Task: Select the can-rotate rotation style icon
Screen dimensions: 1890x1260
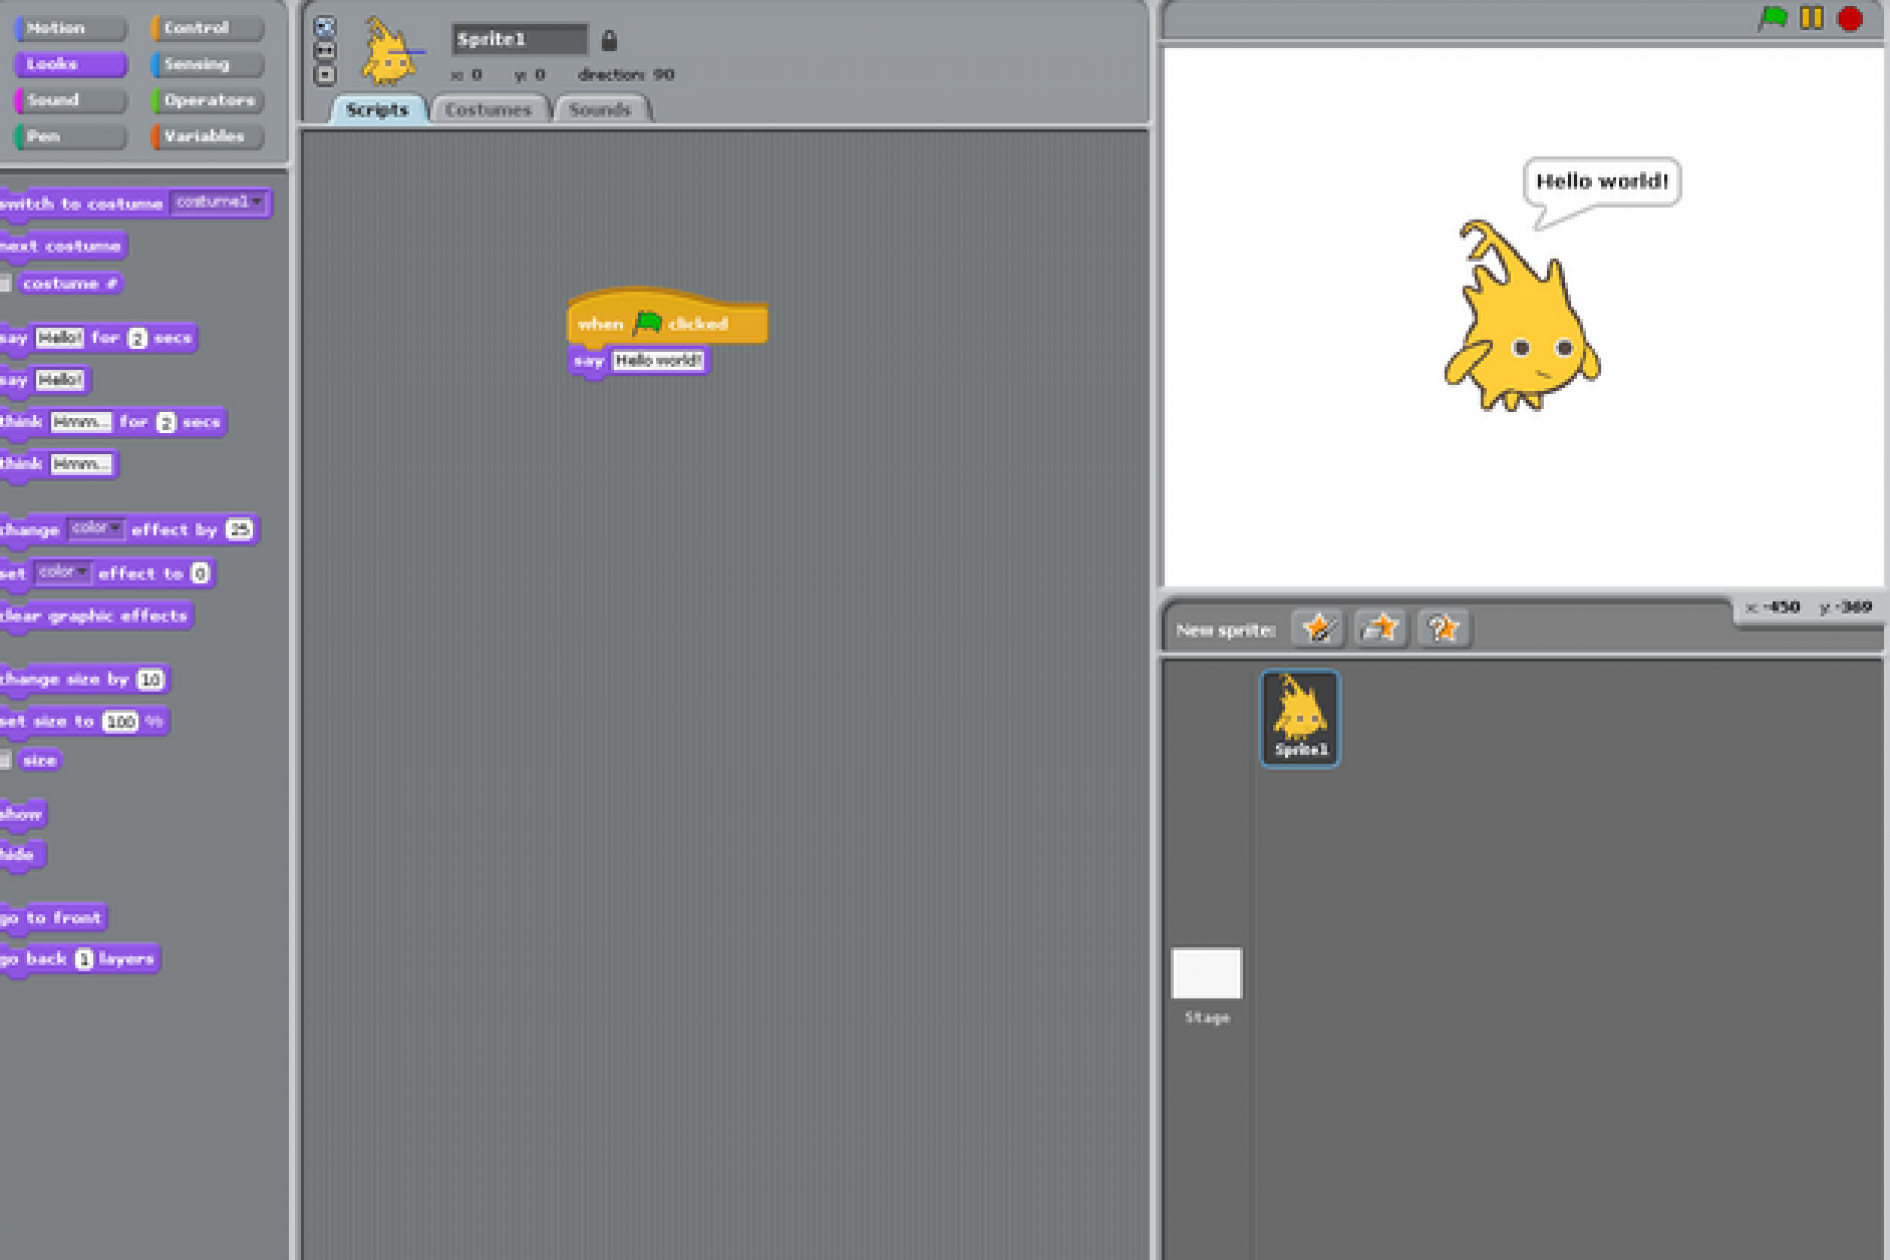Action: click(325, 27)
